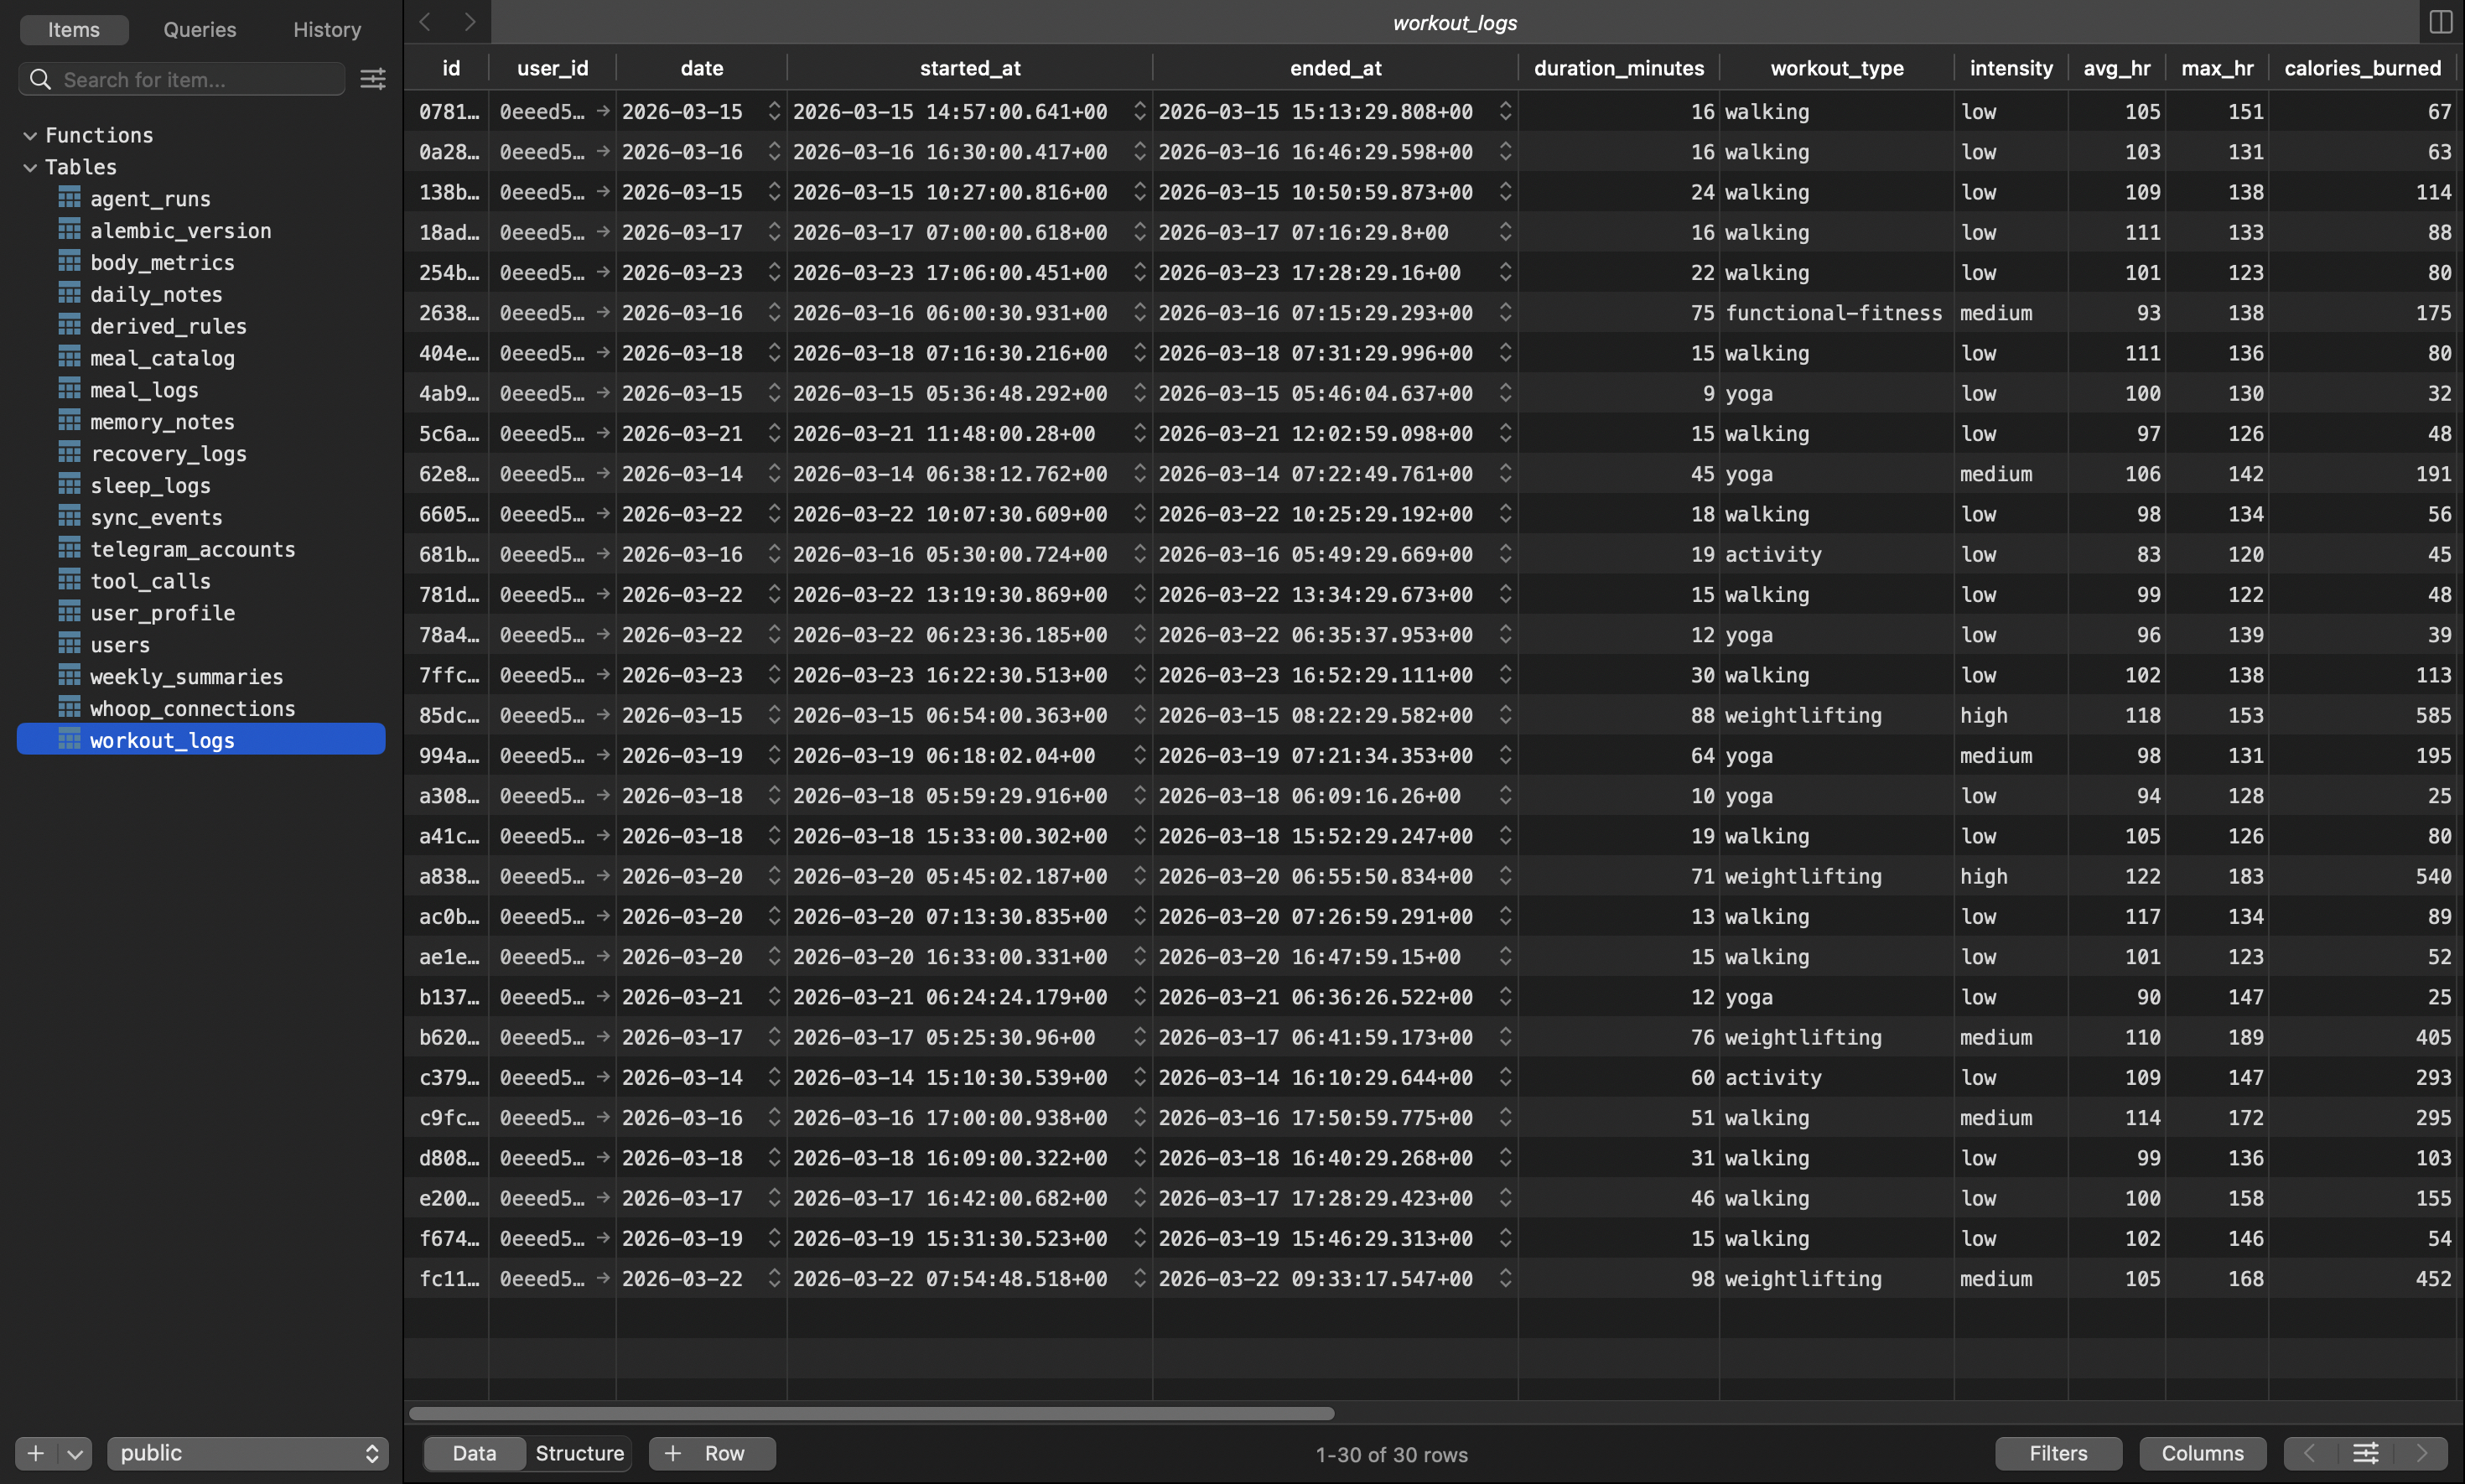Toggle the right split-pane icon
The height and width of the screenshot is (1484, 2465).
2440,22
